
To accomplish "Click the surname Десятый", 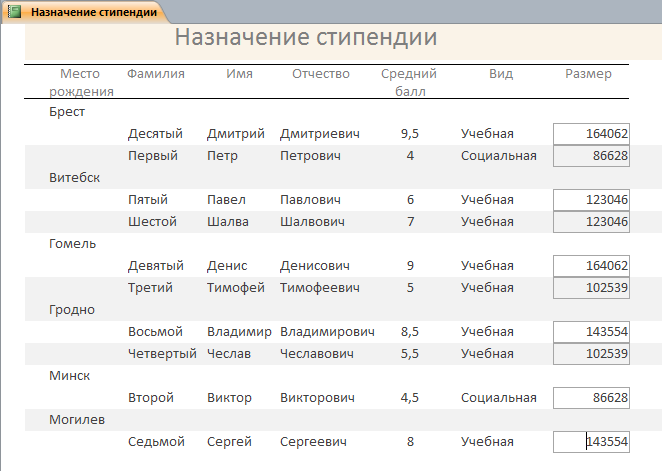I will pyautogui.click(x=155, y=134).
